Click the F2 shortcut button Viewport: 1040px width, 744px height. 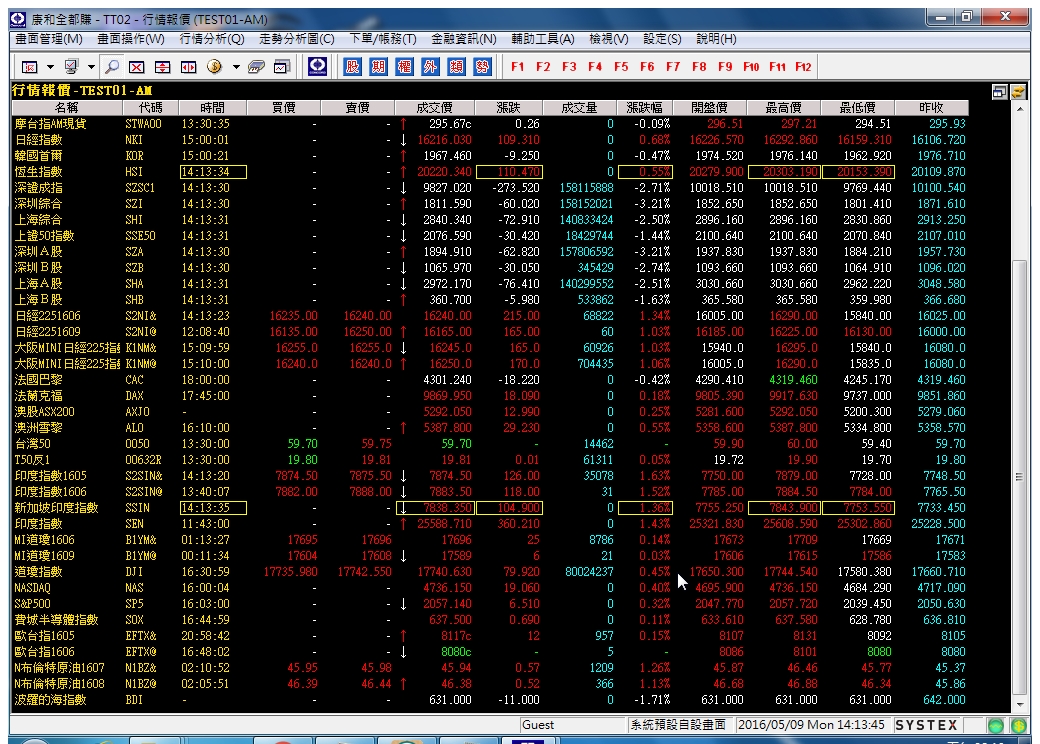543,67
